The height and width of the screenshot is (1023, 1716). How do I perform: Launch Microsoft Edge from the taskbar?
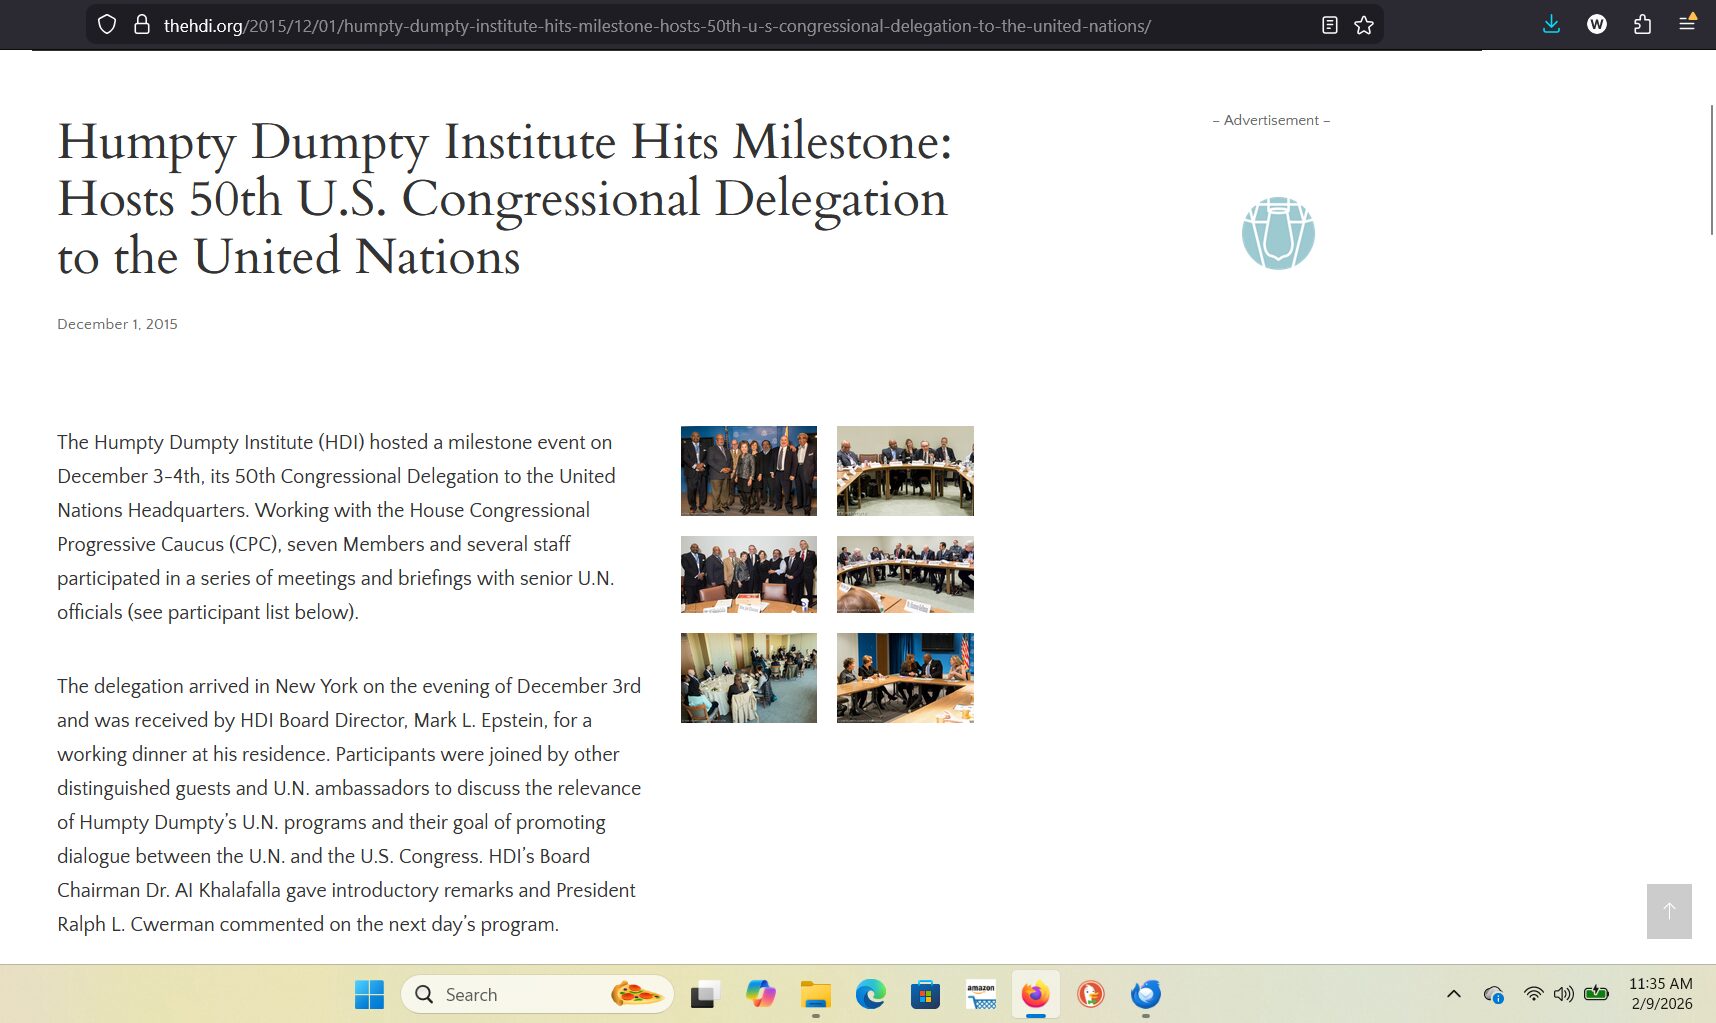point(871,994)
